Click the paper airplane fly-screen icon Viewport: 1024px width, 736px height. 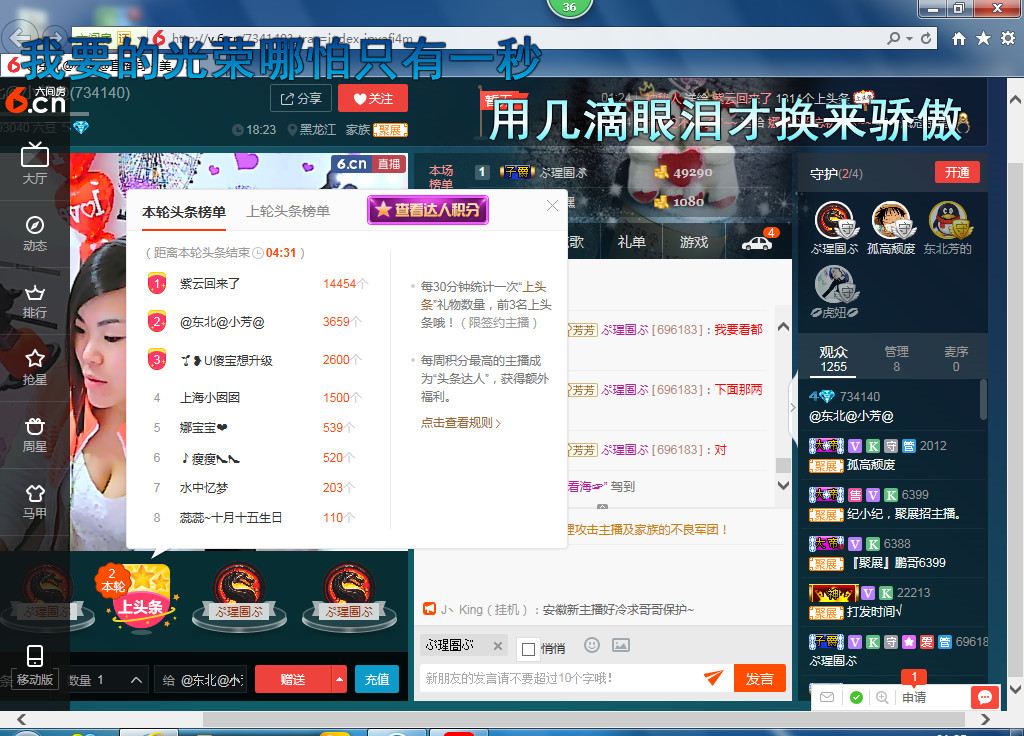coord(713,678)
